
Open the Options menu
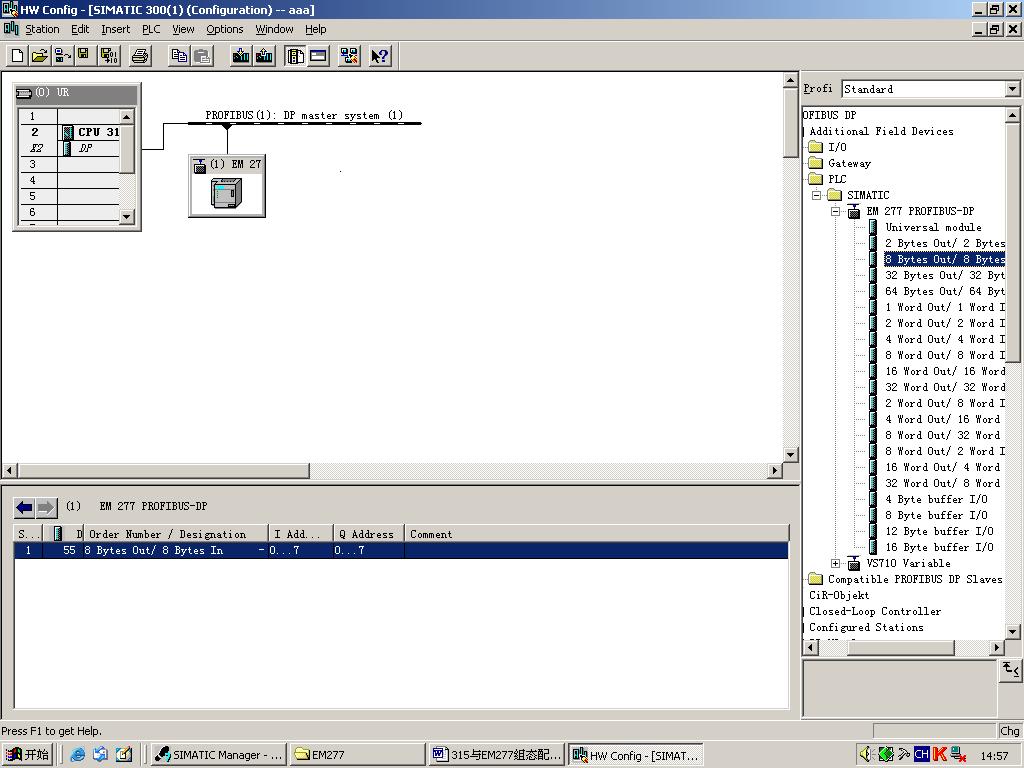(225, 29)
